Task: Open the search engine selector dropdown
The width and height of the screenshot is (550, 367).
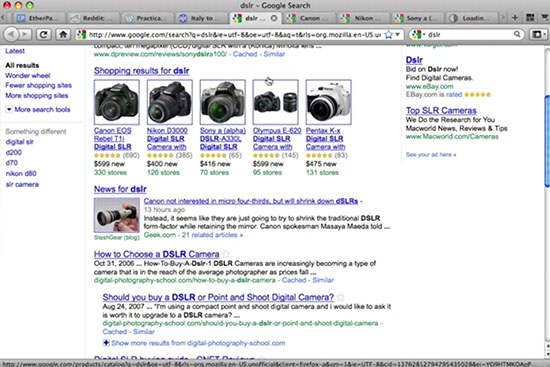Action: point(418,34)
